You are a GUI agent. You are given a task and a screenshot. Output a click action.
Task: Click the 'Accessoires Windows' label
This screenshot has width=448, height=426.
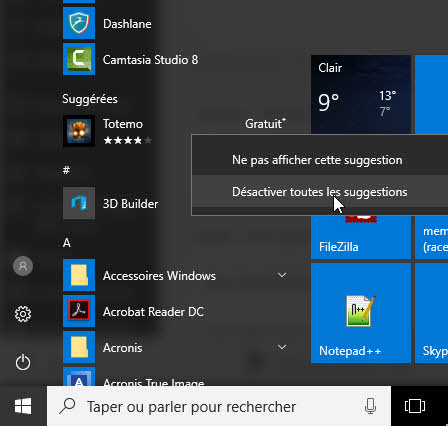159,276
